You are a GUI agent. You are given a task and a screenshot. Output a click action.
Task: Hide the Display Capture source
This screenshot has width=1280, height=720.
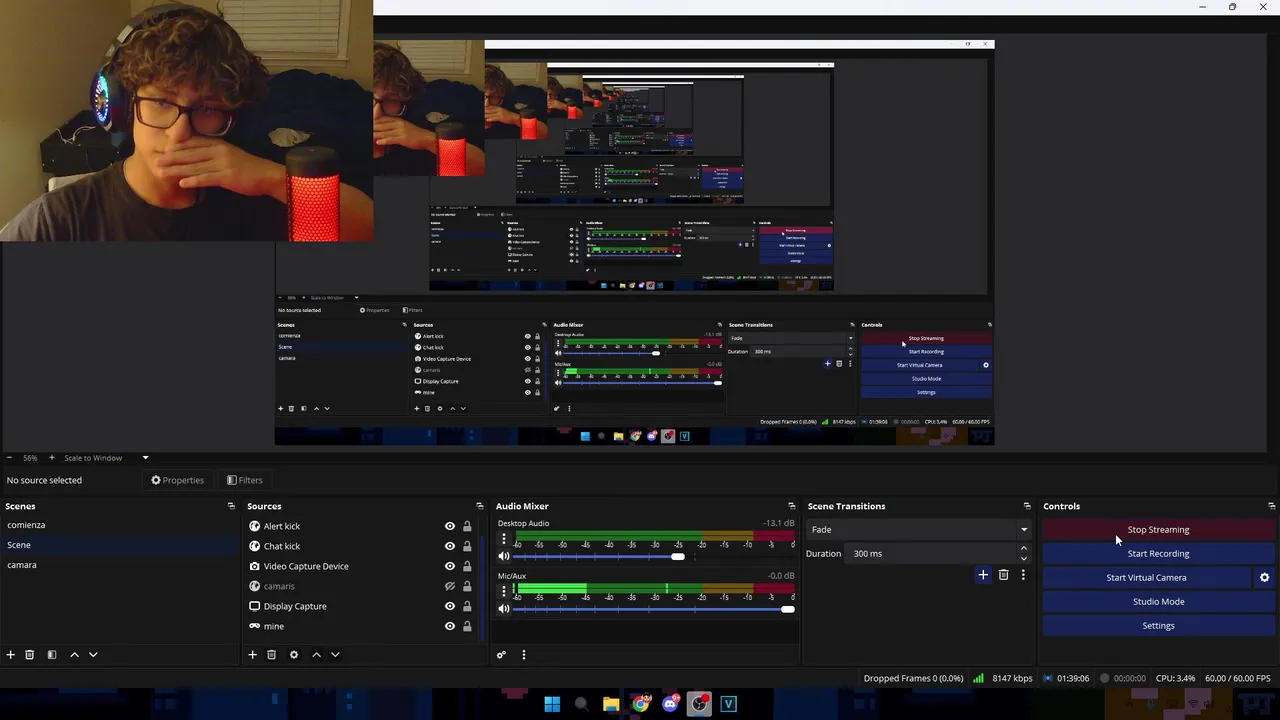[x=450, y=606]
